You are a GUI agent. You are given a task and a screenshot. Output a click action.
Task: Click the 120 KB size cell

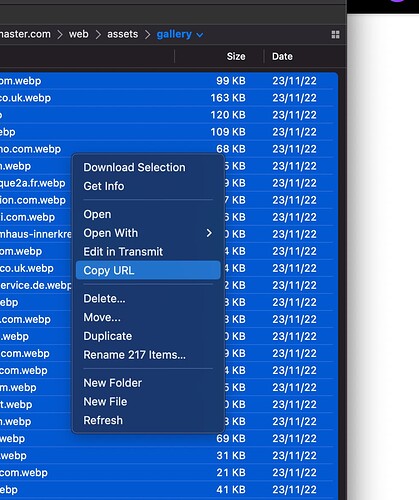228,115
